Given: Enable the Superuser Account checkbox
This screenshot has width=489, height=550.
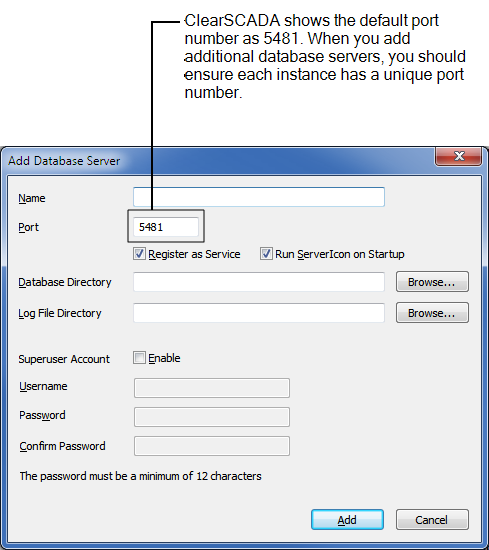Looking at the screenshot, I should (x=139, y=358).
